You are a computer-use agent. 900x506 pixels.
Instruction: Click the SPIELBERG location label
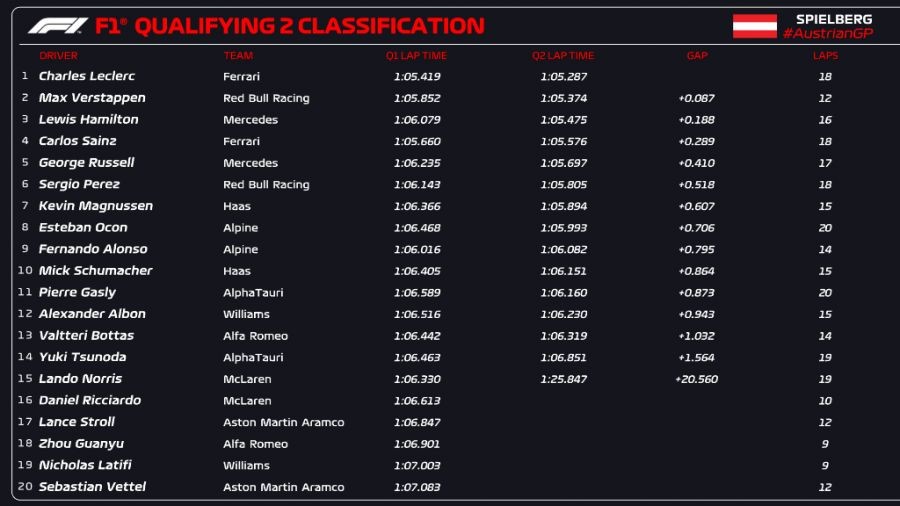coord(833,19)
